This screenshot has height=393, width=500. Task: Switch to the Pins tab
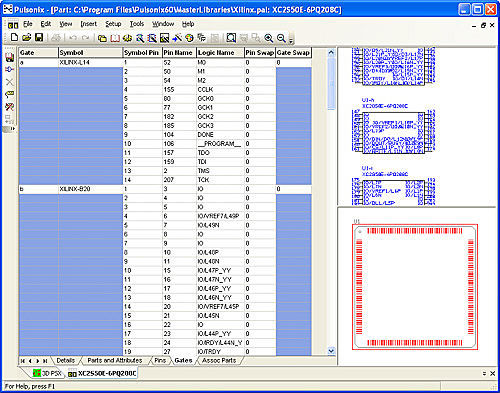pyautogui.click(x=160, y=360)
